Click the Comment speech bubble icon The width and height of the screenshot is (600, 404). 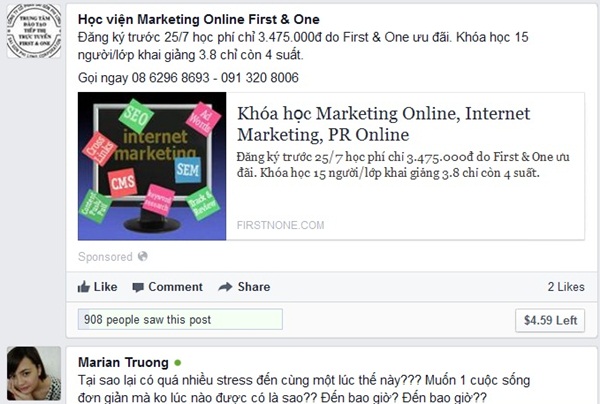point(138,287)
